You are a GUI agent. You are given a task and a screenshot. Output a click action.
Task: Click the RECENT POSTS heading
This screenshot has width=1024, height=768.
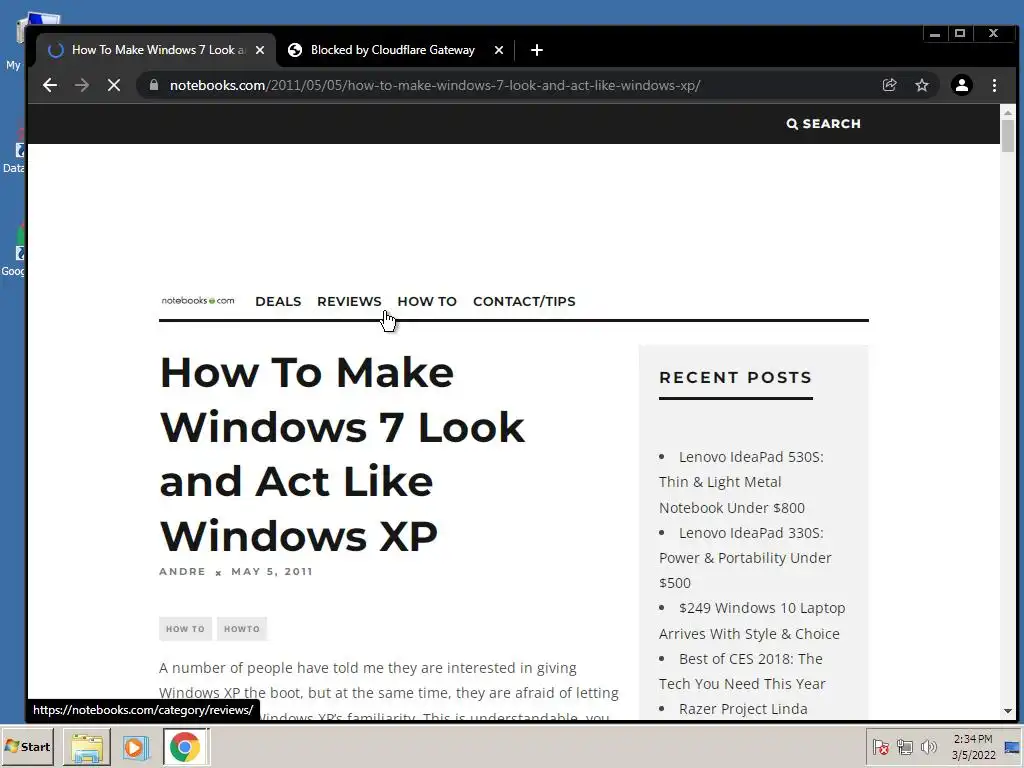click(735, 377)
